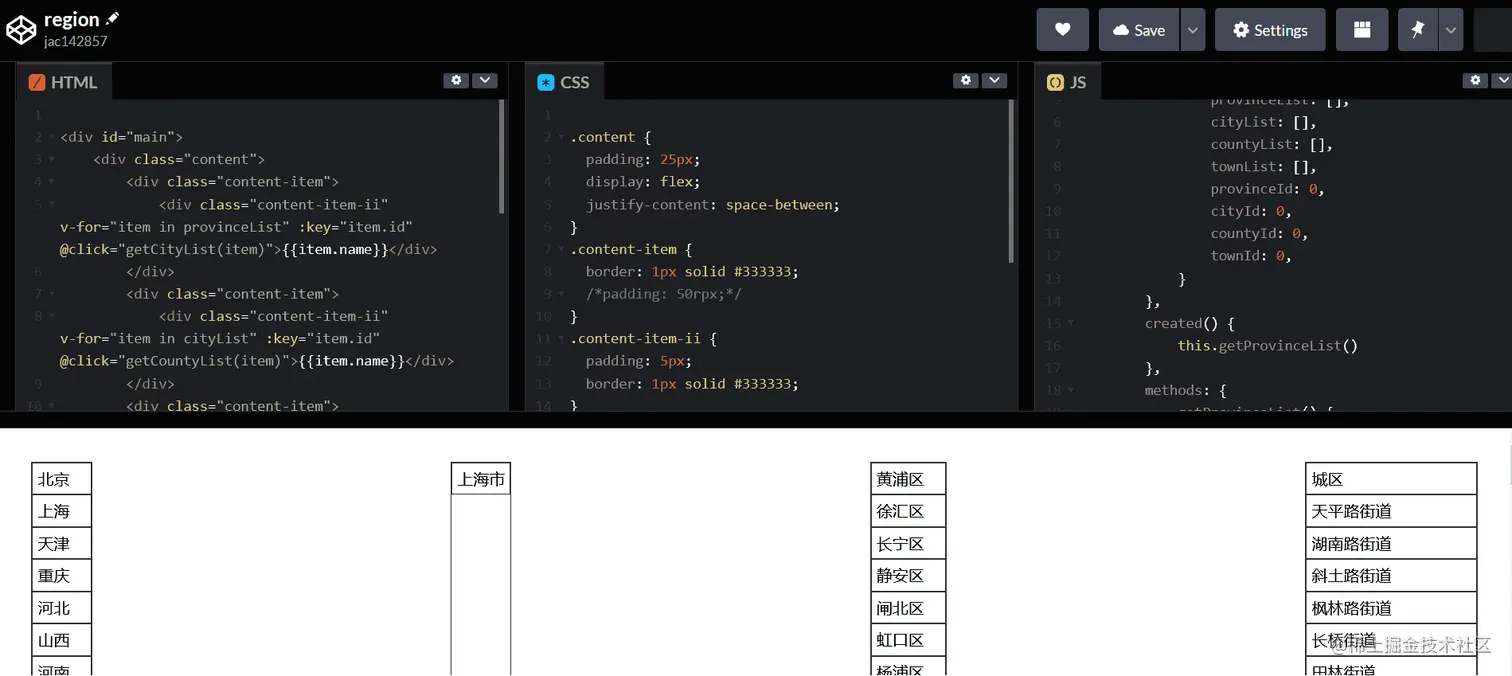
Task: Select county 虹口区
Action: tap(908, 640)
